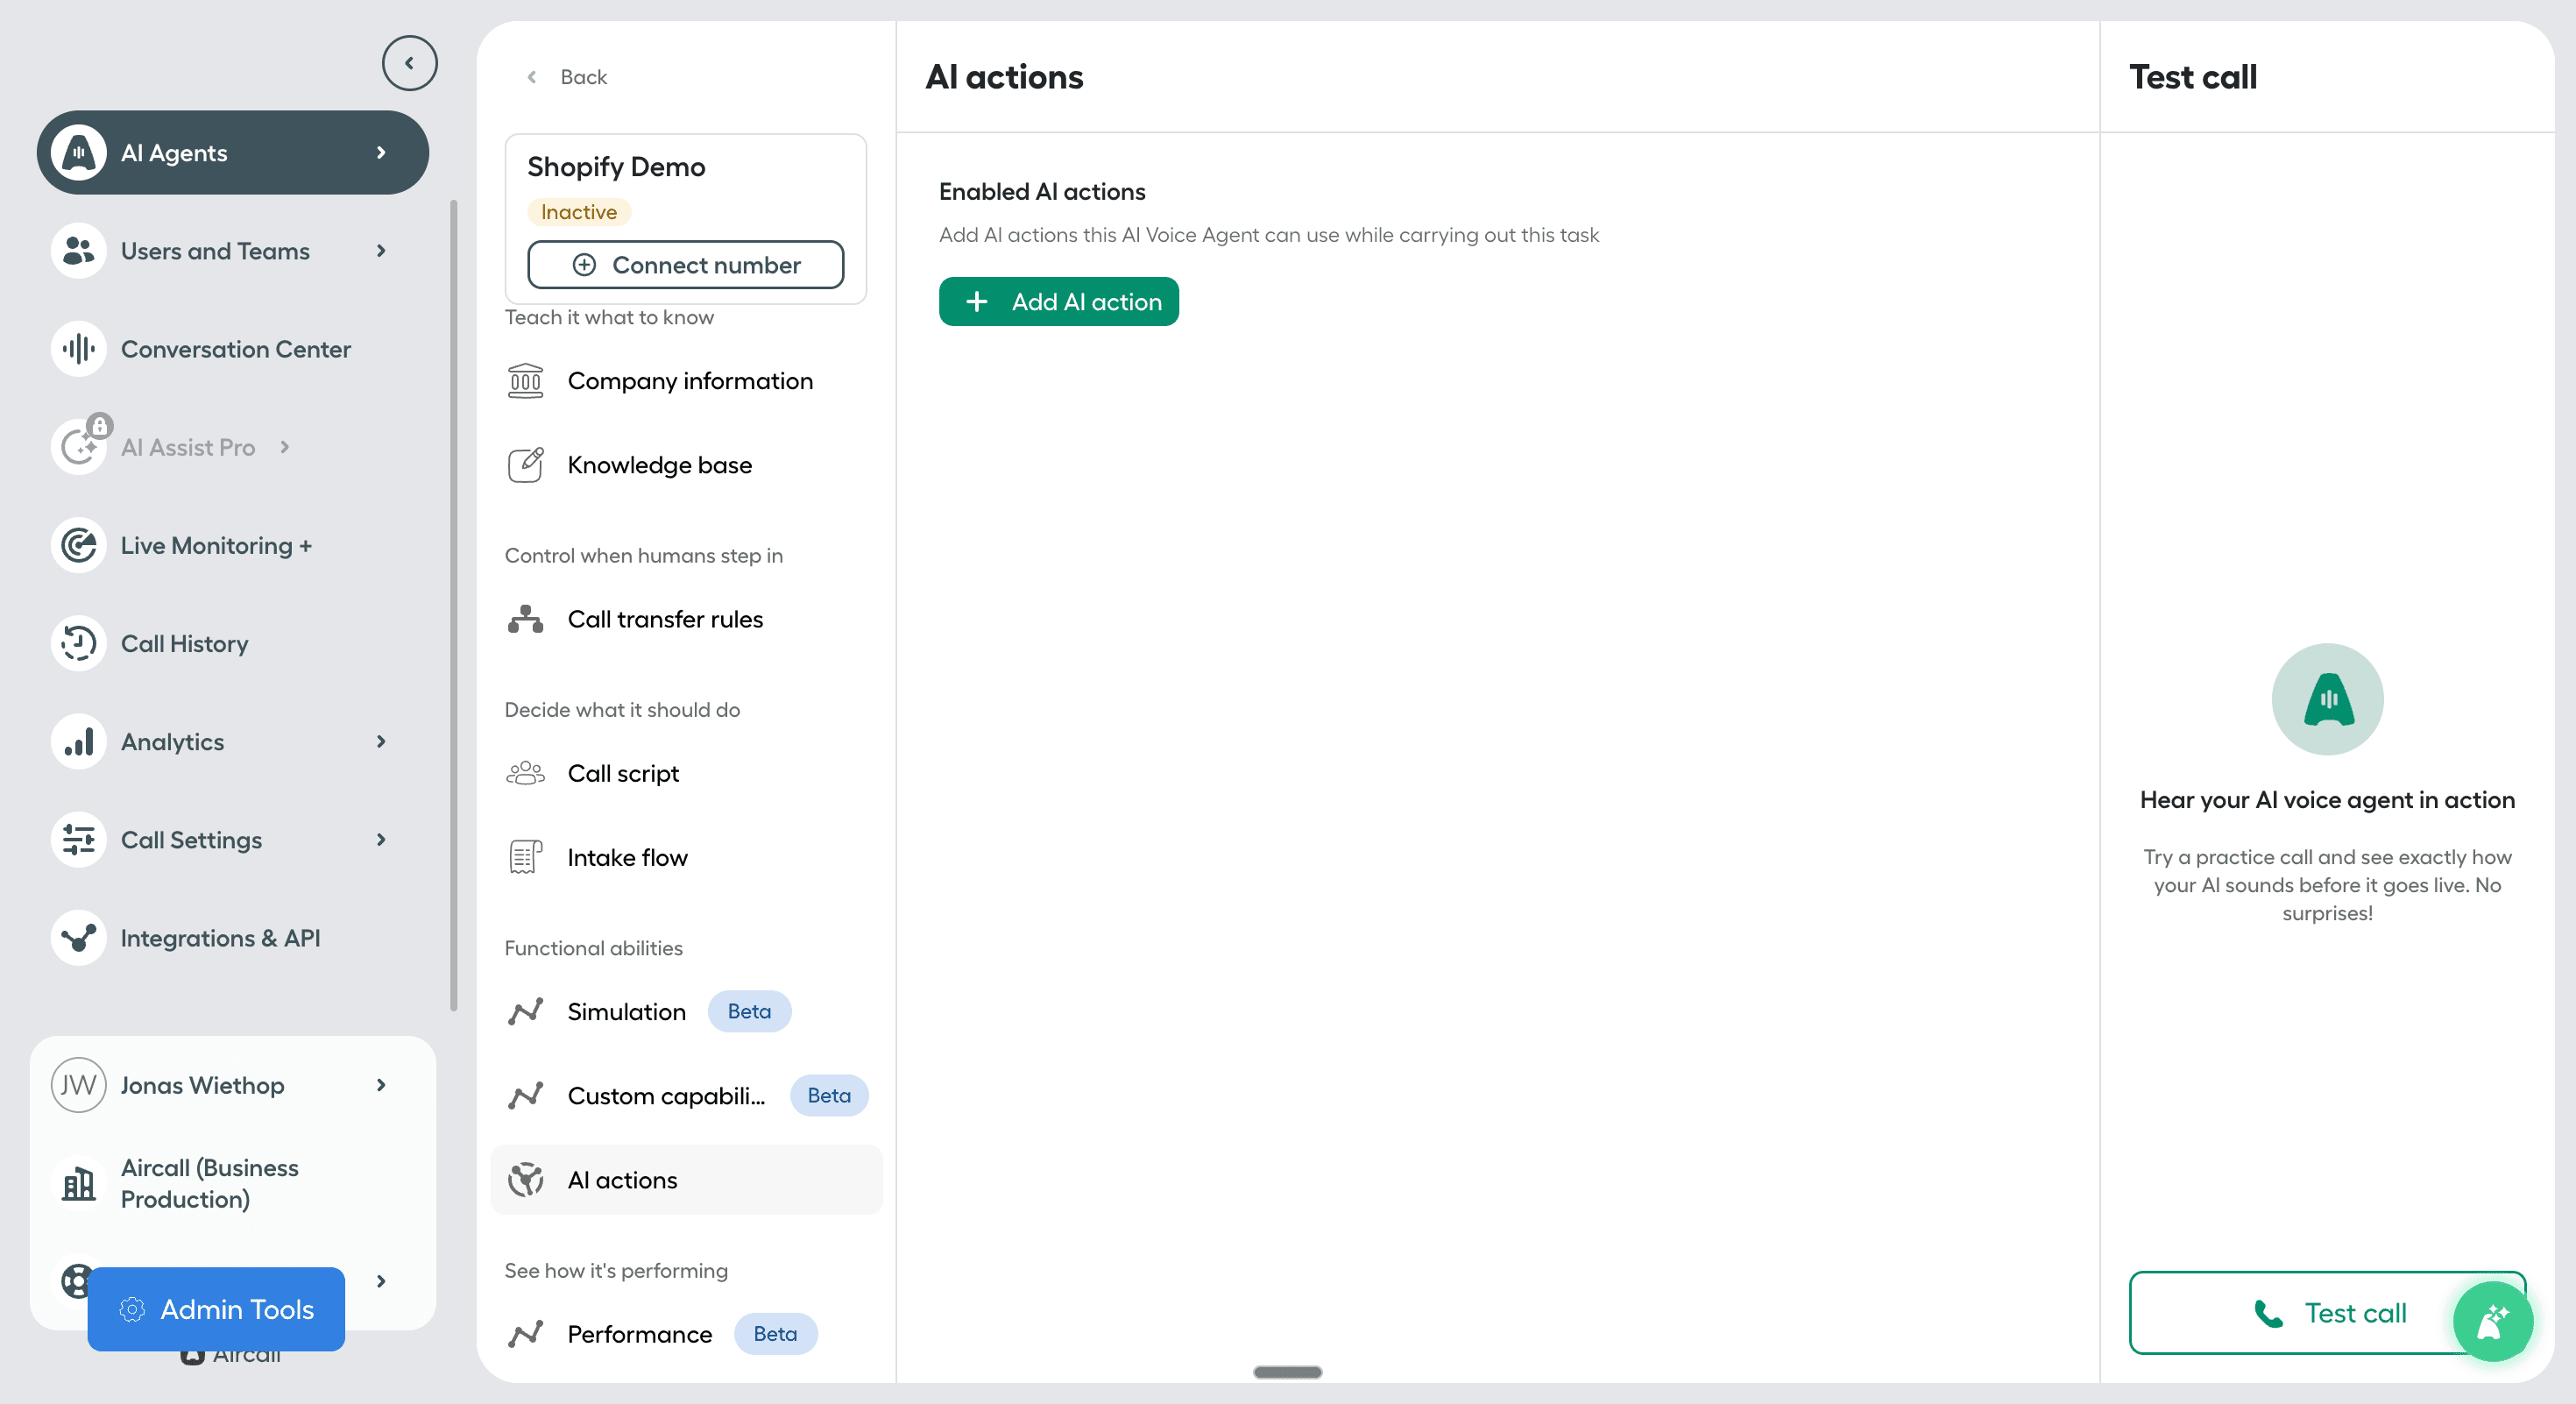Viewport: 2576px width, 1404px height.
Task: Open Company information building icon
Action: [x=525, y=381]
